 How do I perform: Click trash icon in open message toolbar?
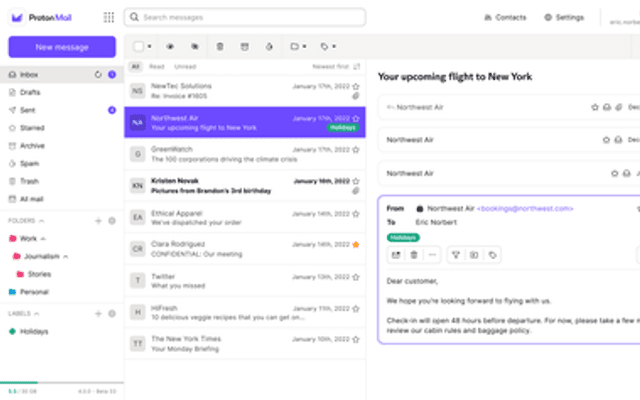coord(414,255)
